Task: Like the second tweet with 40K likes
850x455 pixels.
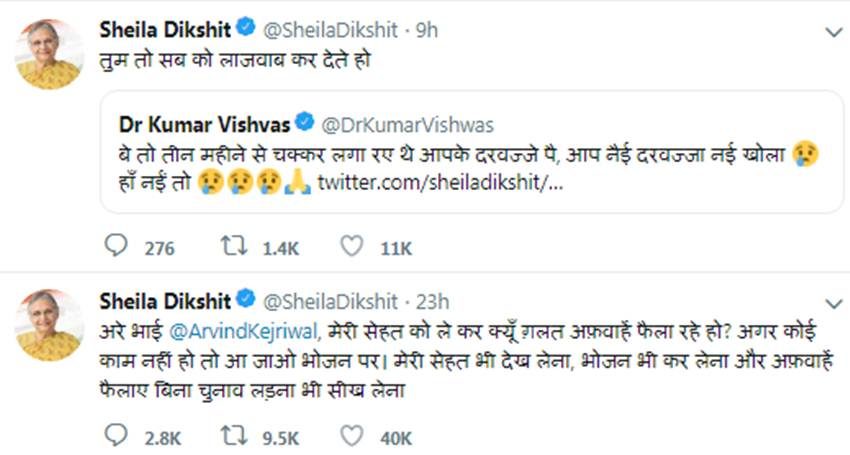Action: (350, 437)
